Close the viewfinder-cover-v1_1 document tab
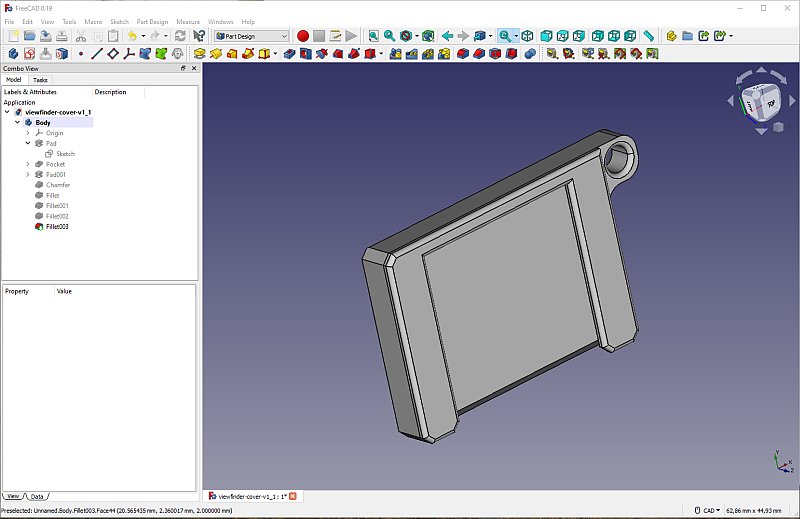This screenshot has height=519, width=800. [x=293, y=496]
